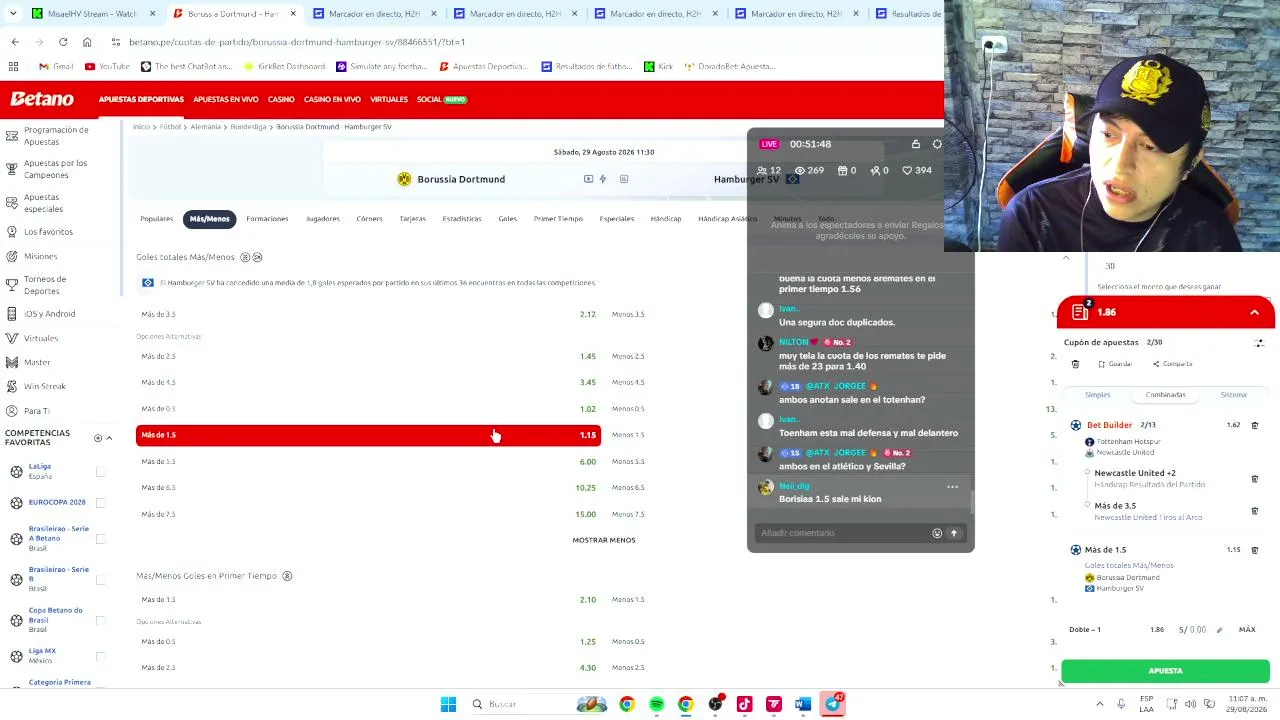Toggle EUROCOPA 2028 favorite checkbox
This screenshot has height=720, width=1280.
click(x=100, y=502)
